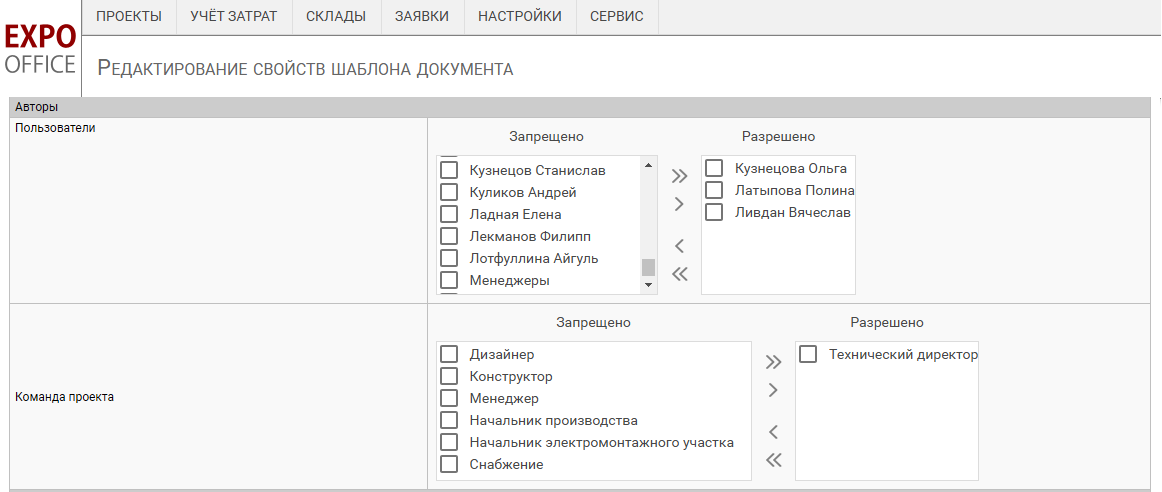Go to the Настройки menu
Screen dimensions: 1162x492
(x=519, y=16)
